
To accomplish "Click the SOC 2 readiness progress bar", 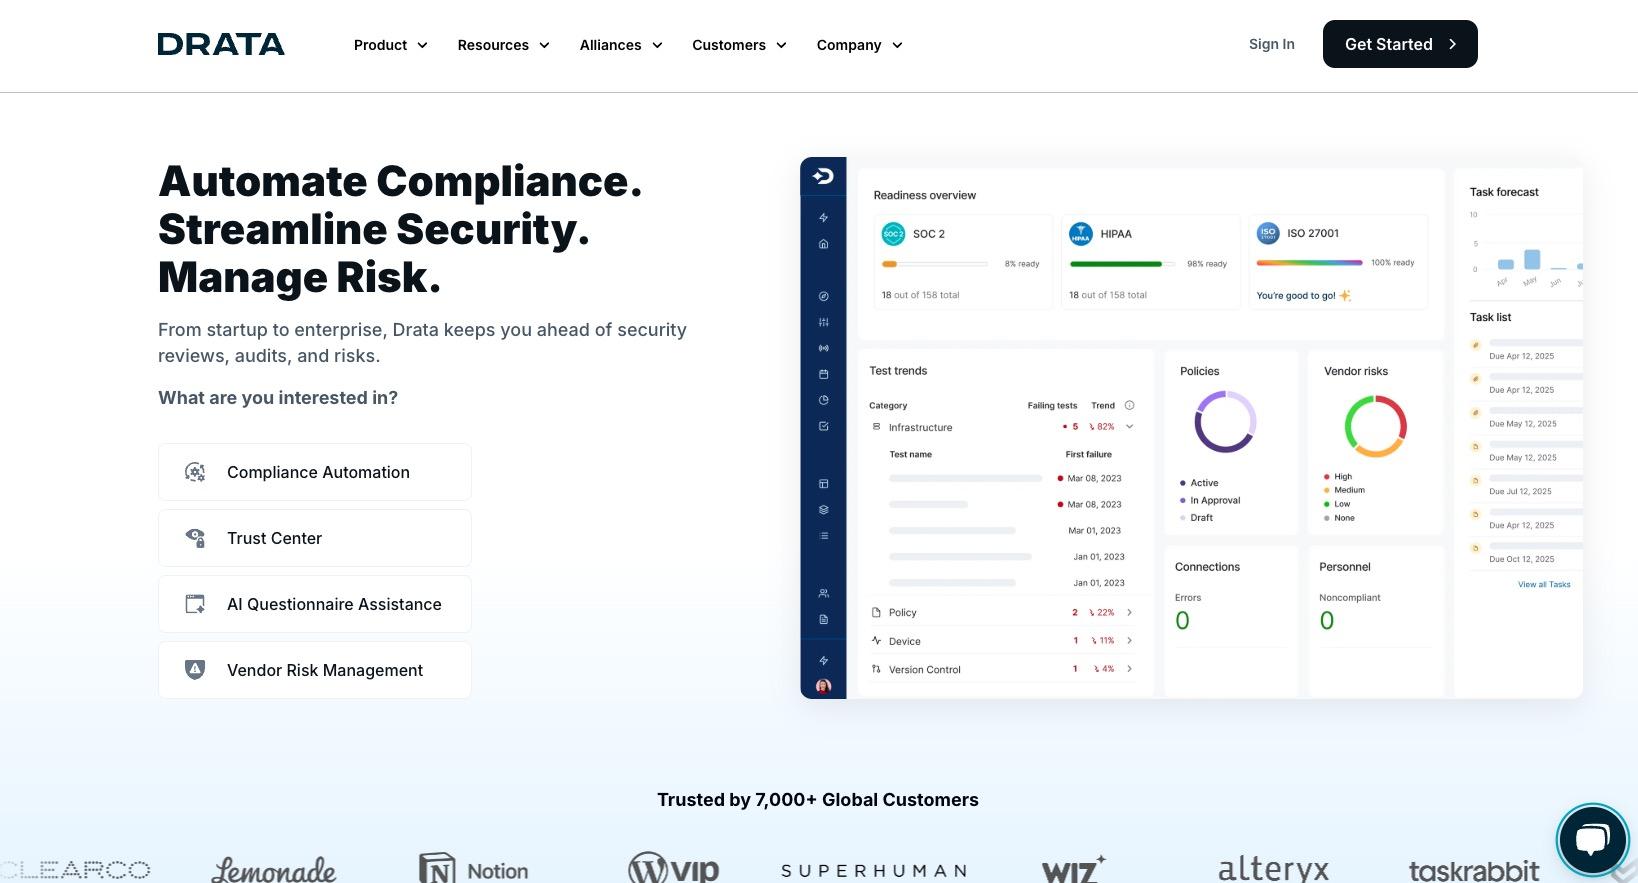I will pos(934,264).
